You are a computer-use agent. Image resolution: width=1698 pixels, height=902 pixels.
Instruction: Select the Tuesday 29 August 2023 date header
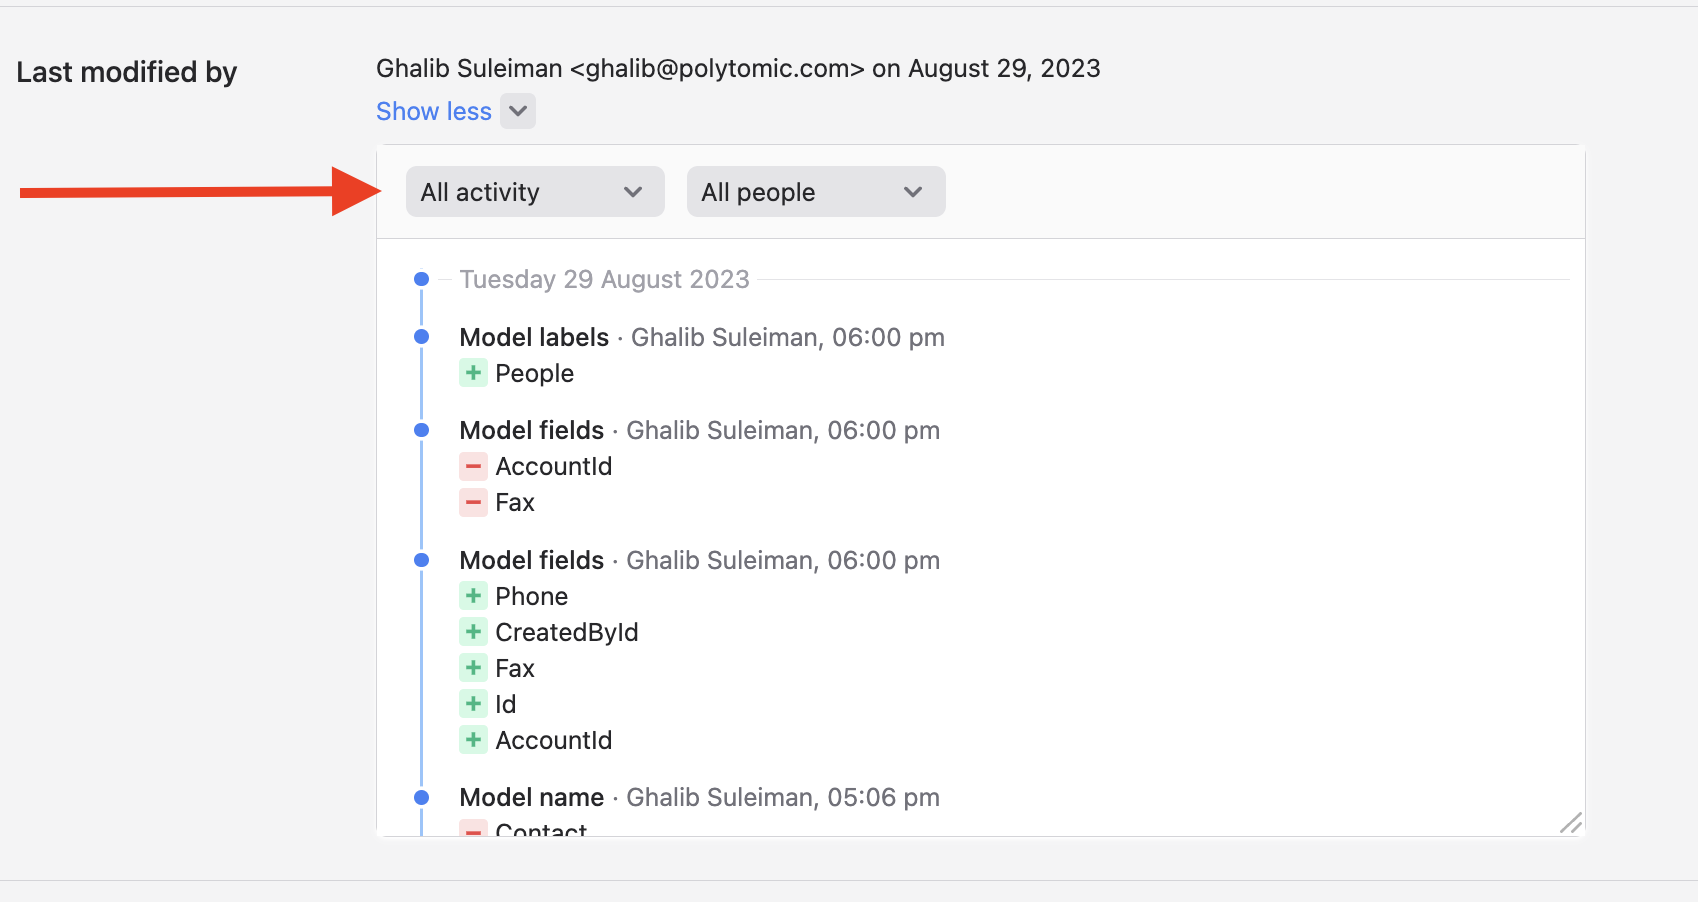603,279
